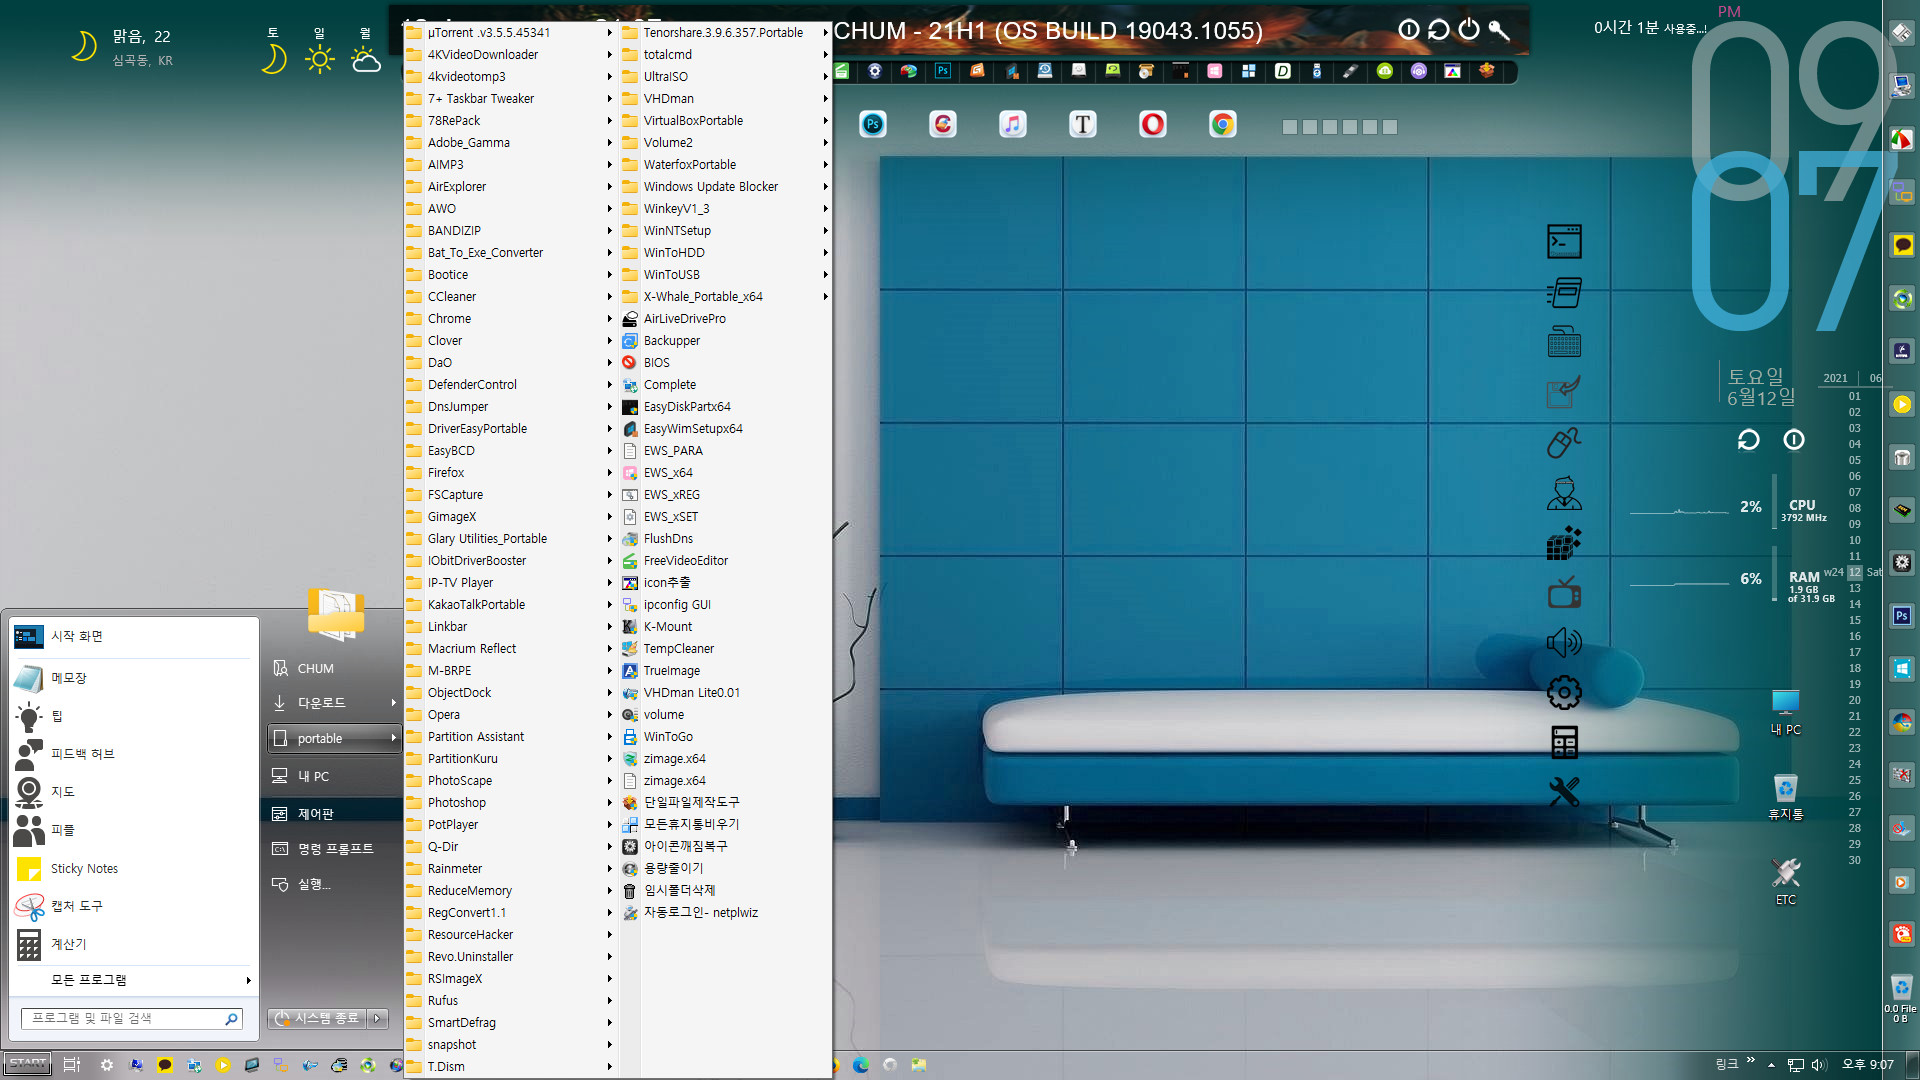Click the weather moon widget

(85, 46)
